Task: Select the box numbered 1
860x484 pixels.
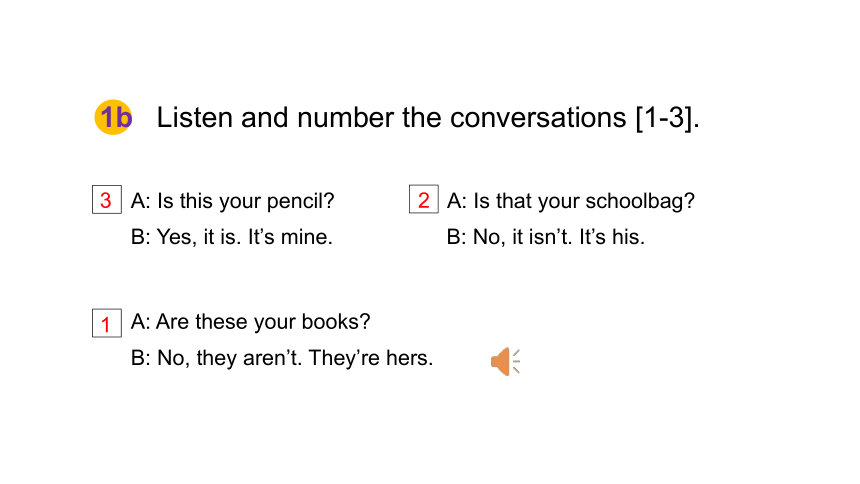Action: click(107, 323)
